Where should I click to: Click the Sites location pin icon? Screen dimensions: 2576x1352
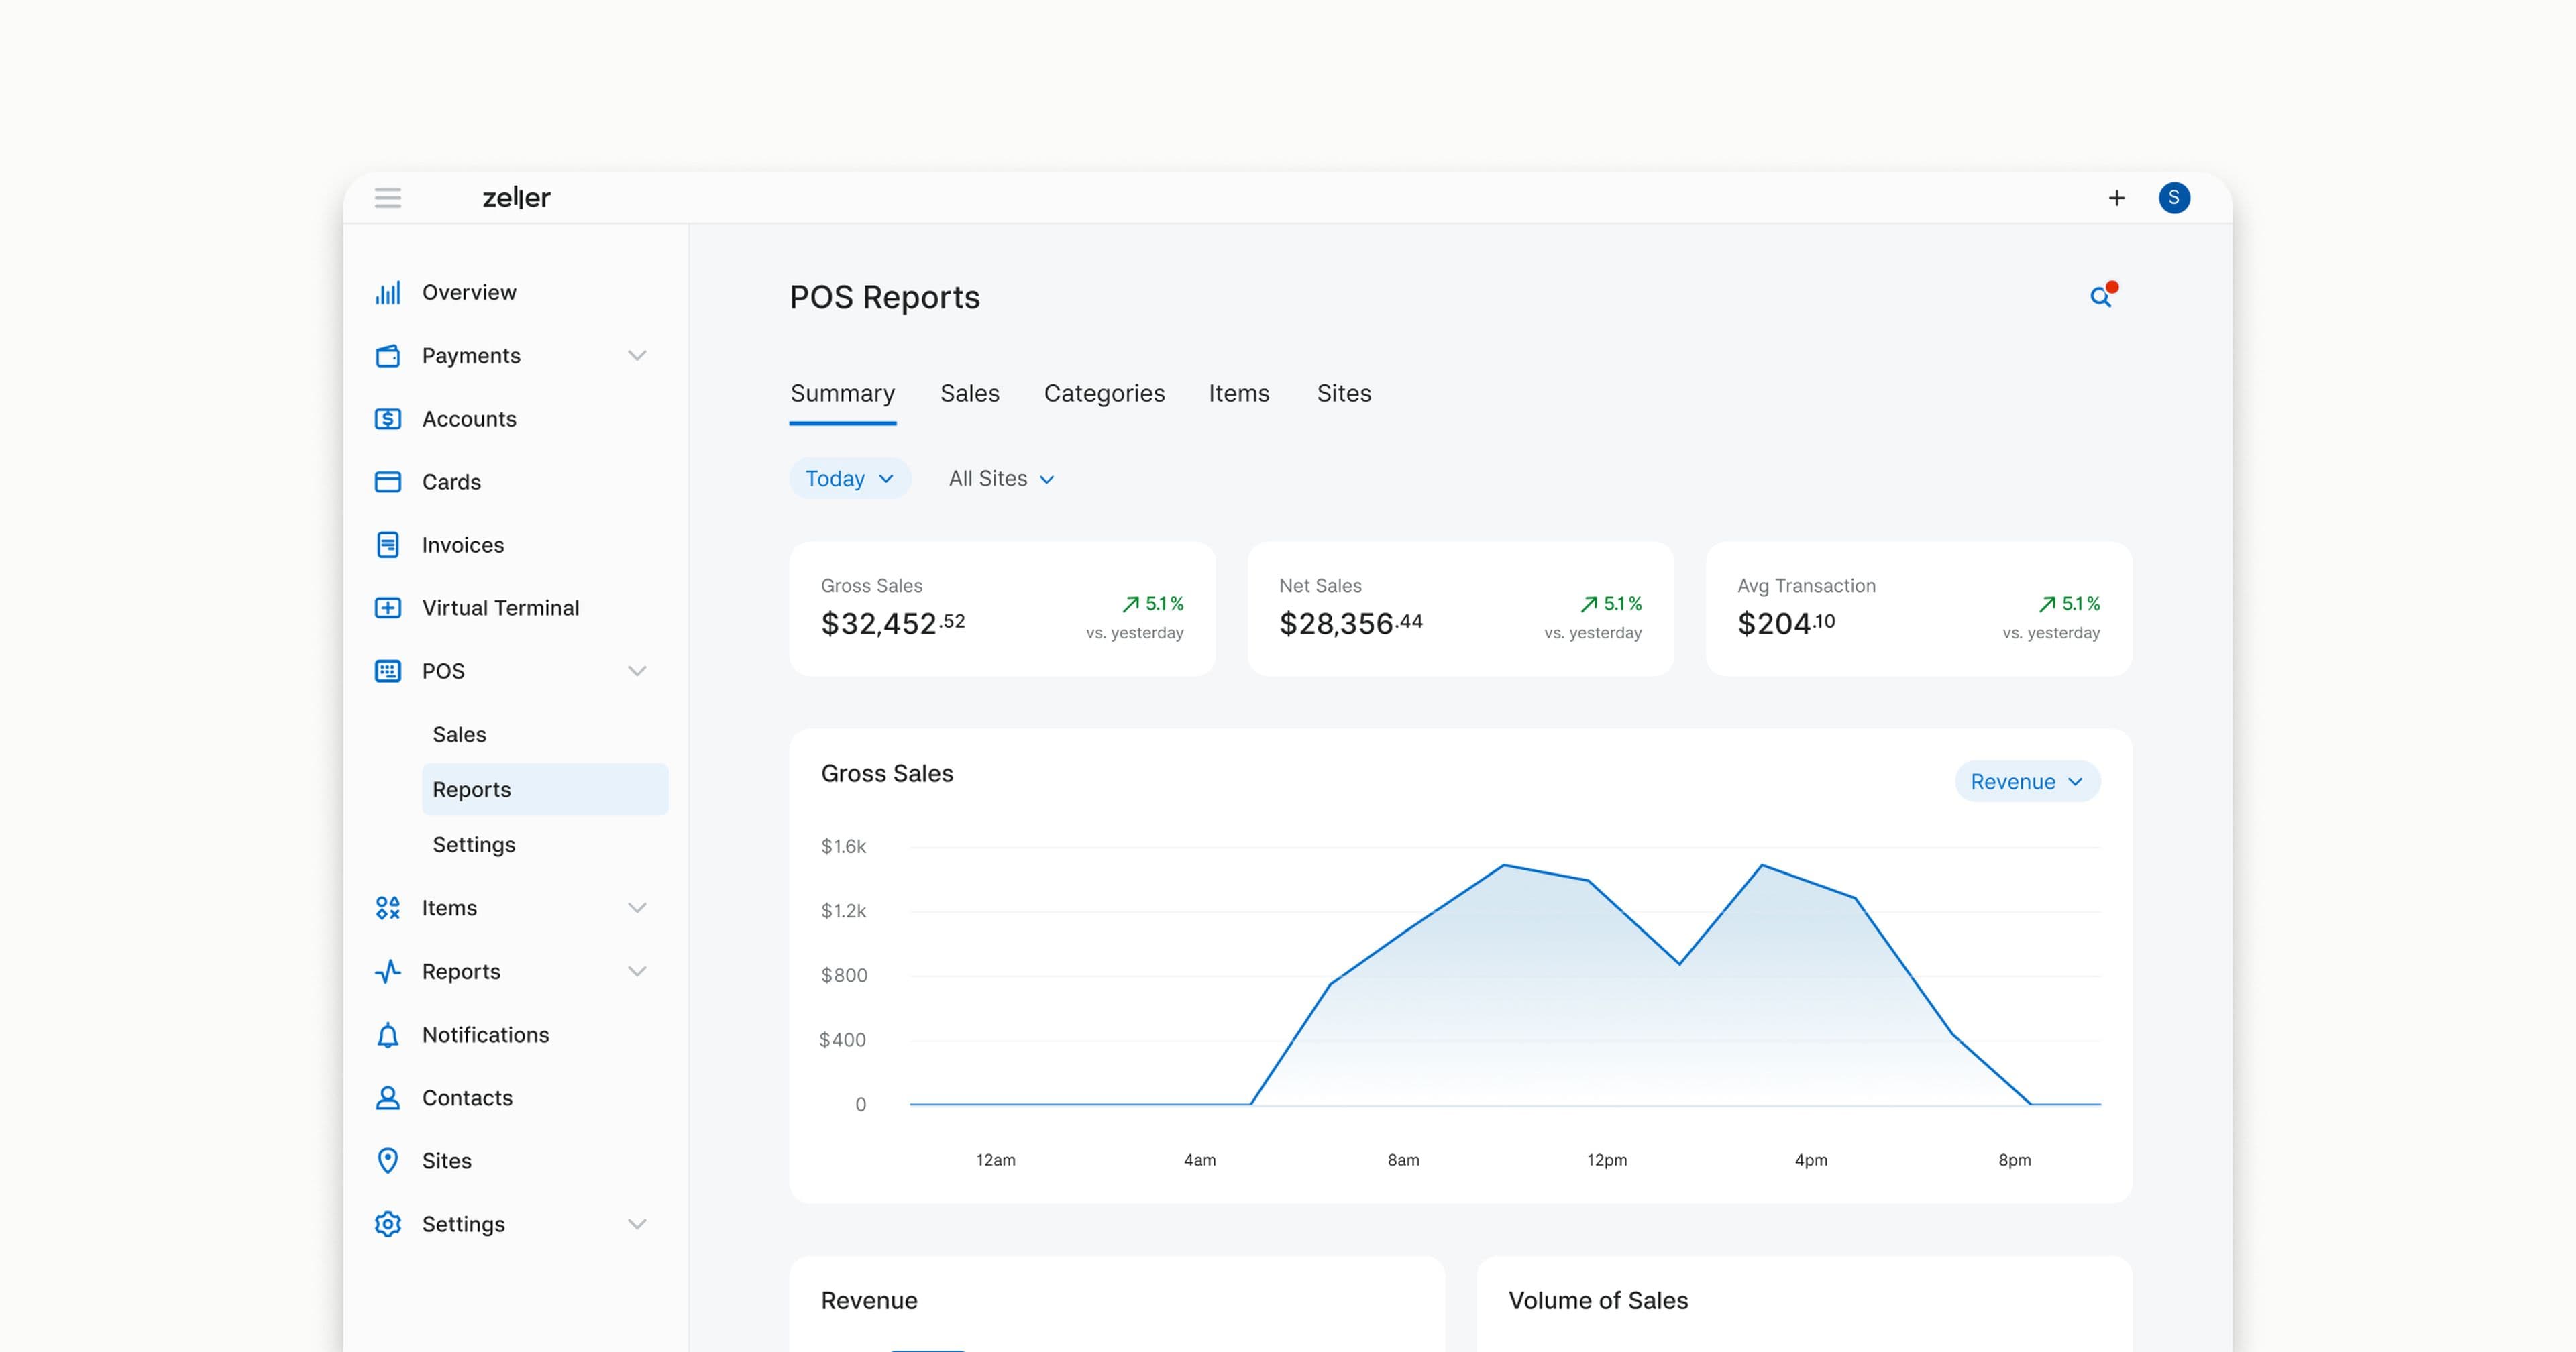388,1160
